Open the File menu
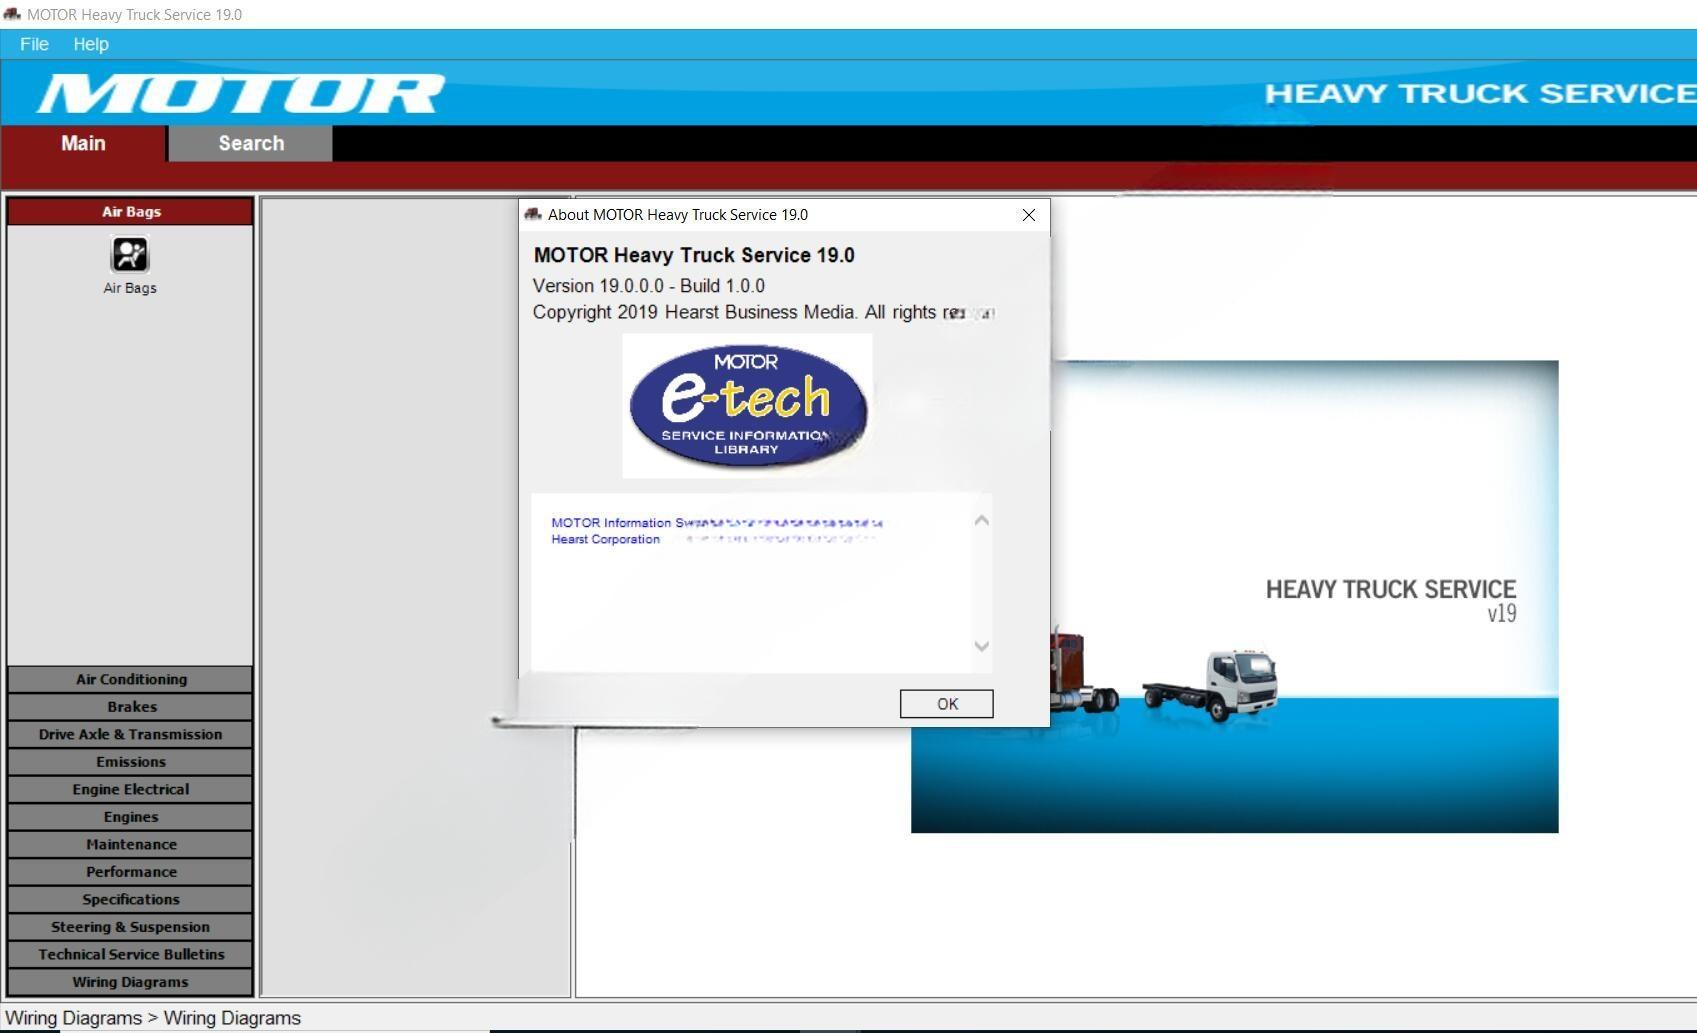The height and width of the screenshot is (1033, 1697). click(34, 44)
